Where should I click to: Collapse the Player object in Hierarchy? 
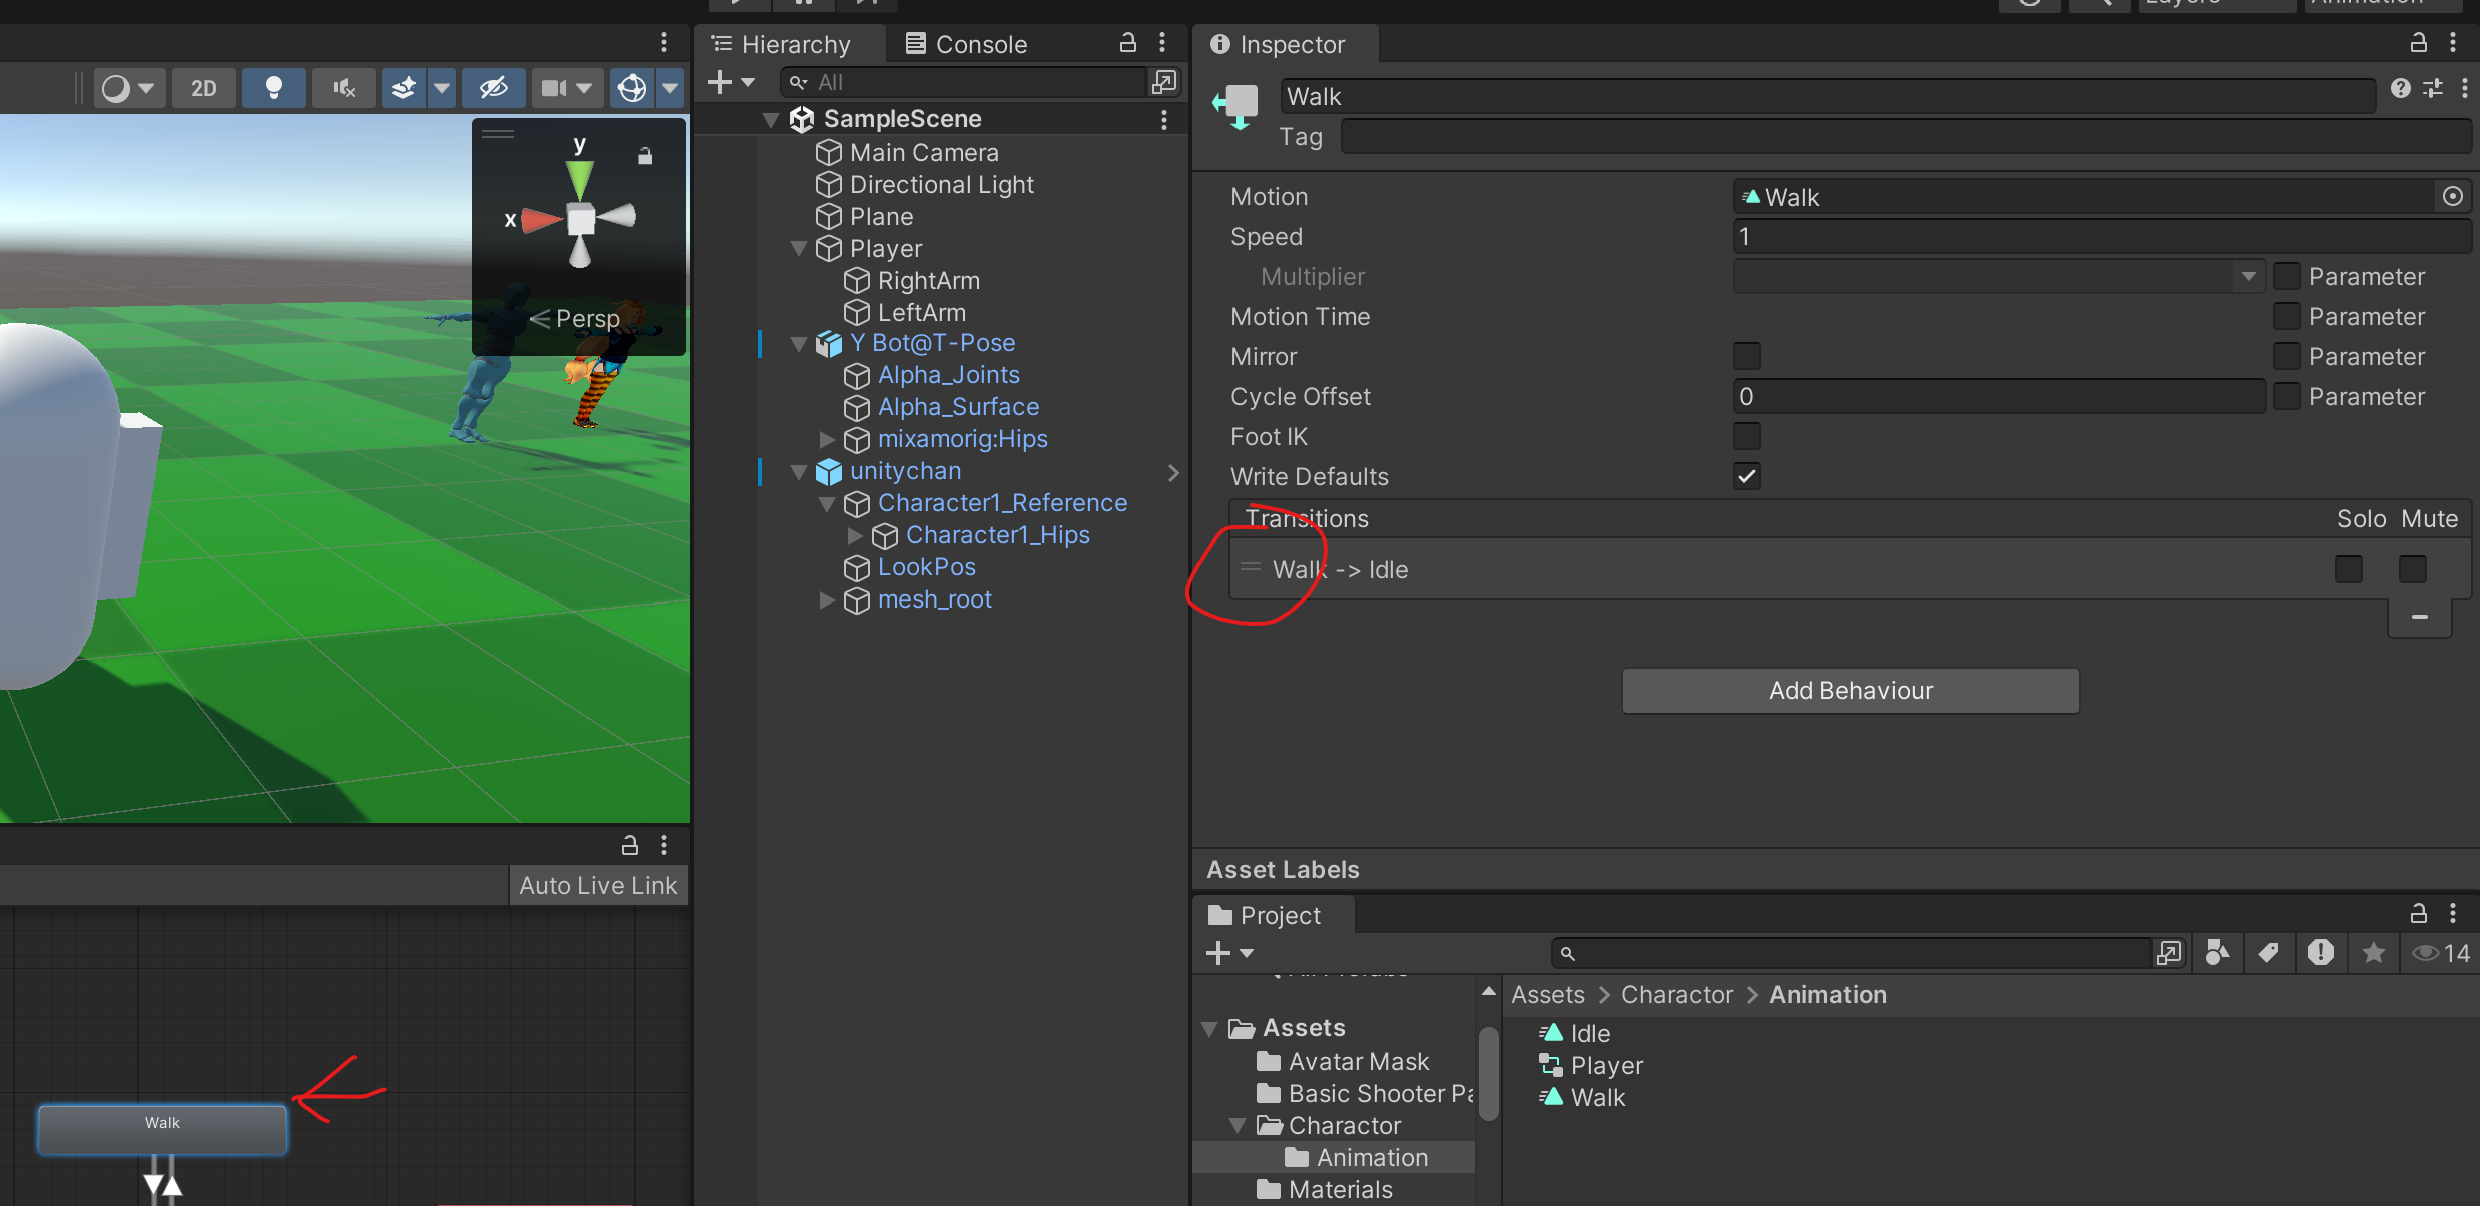[x=798, y=248]
